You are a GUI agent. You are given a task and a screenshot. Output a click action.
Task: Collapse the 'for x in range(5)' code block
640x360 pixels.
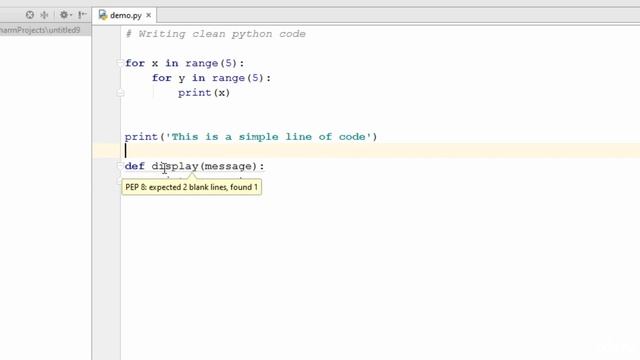coord(120,63)
